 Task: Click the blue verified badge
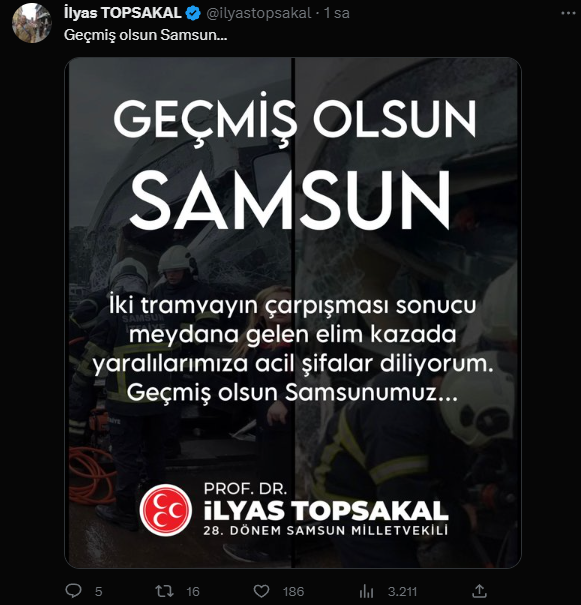(x=193, y=14)
